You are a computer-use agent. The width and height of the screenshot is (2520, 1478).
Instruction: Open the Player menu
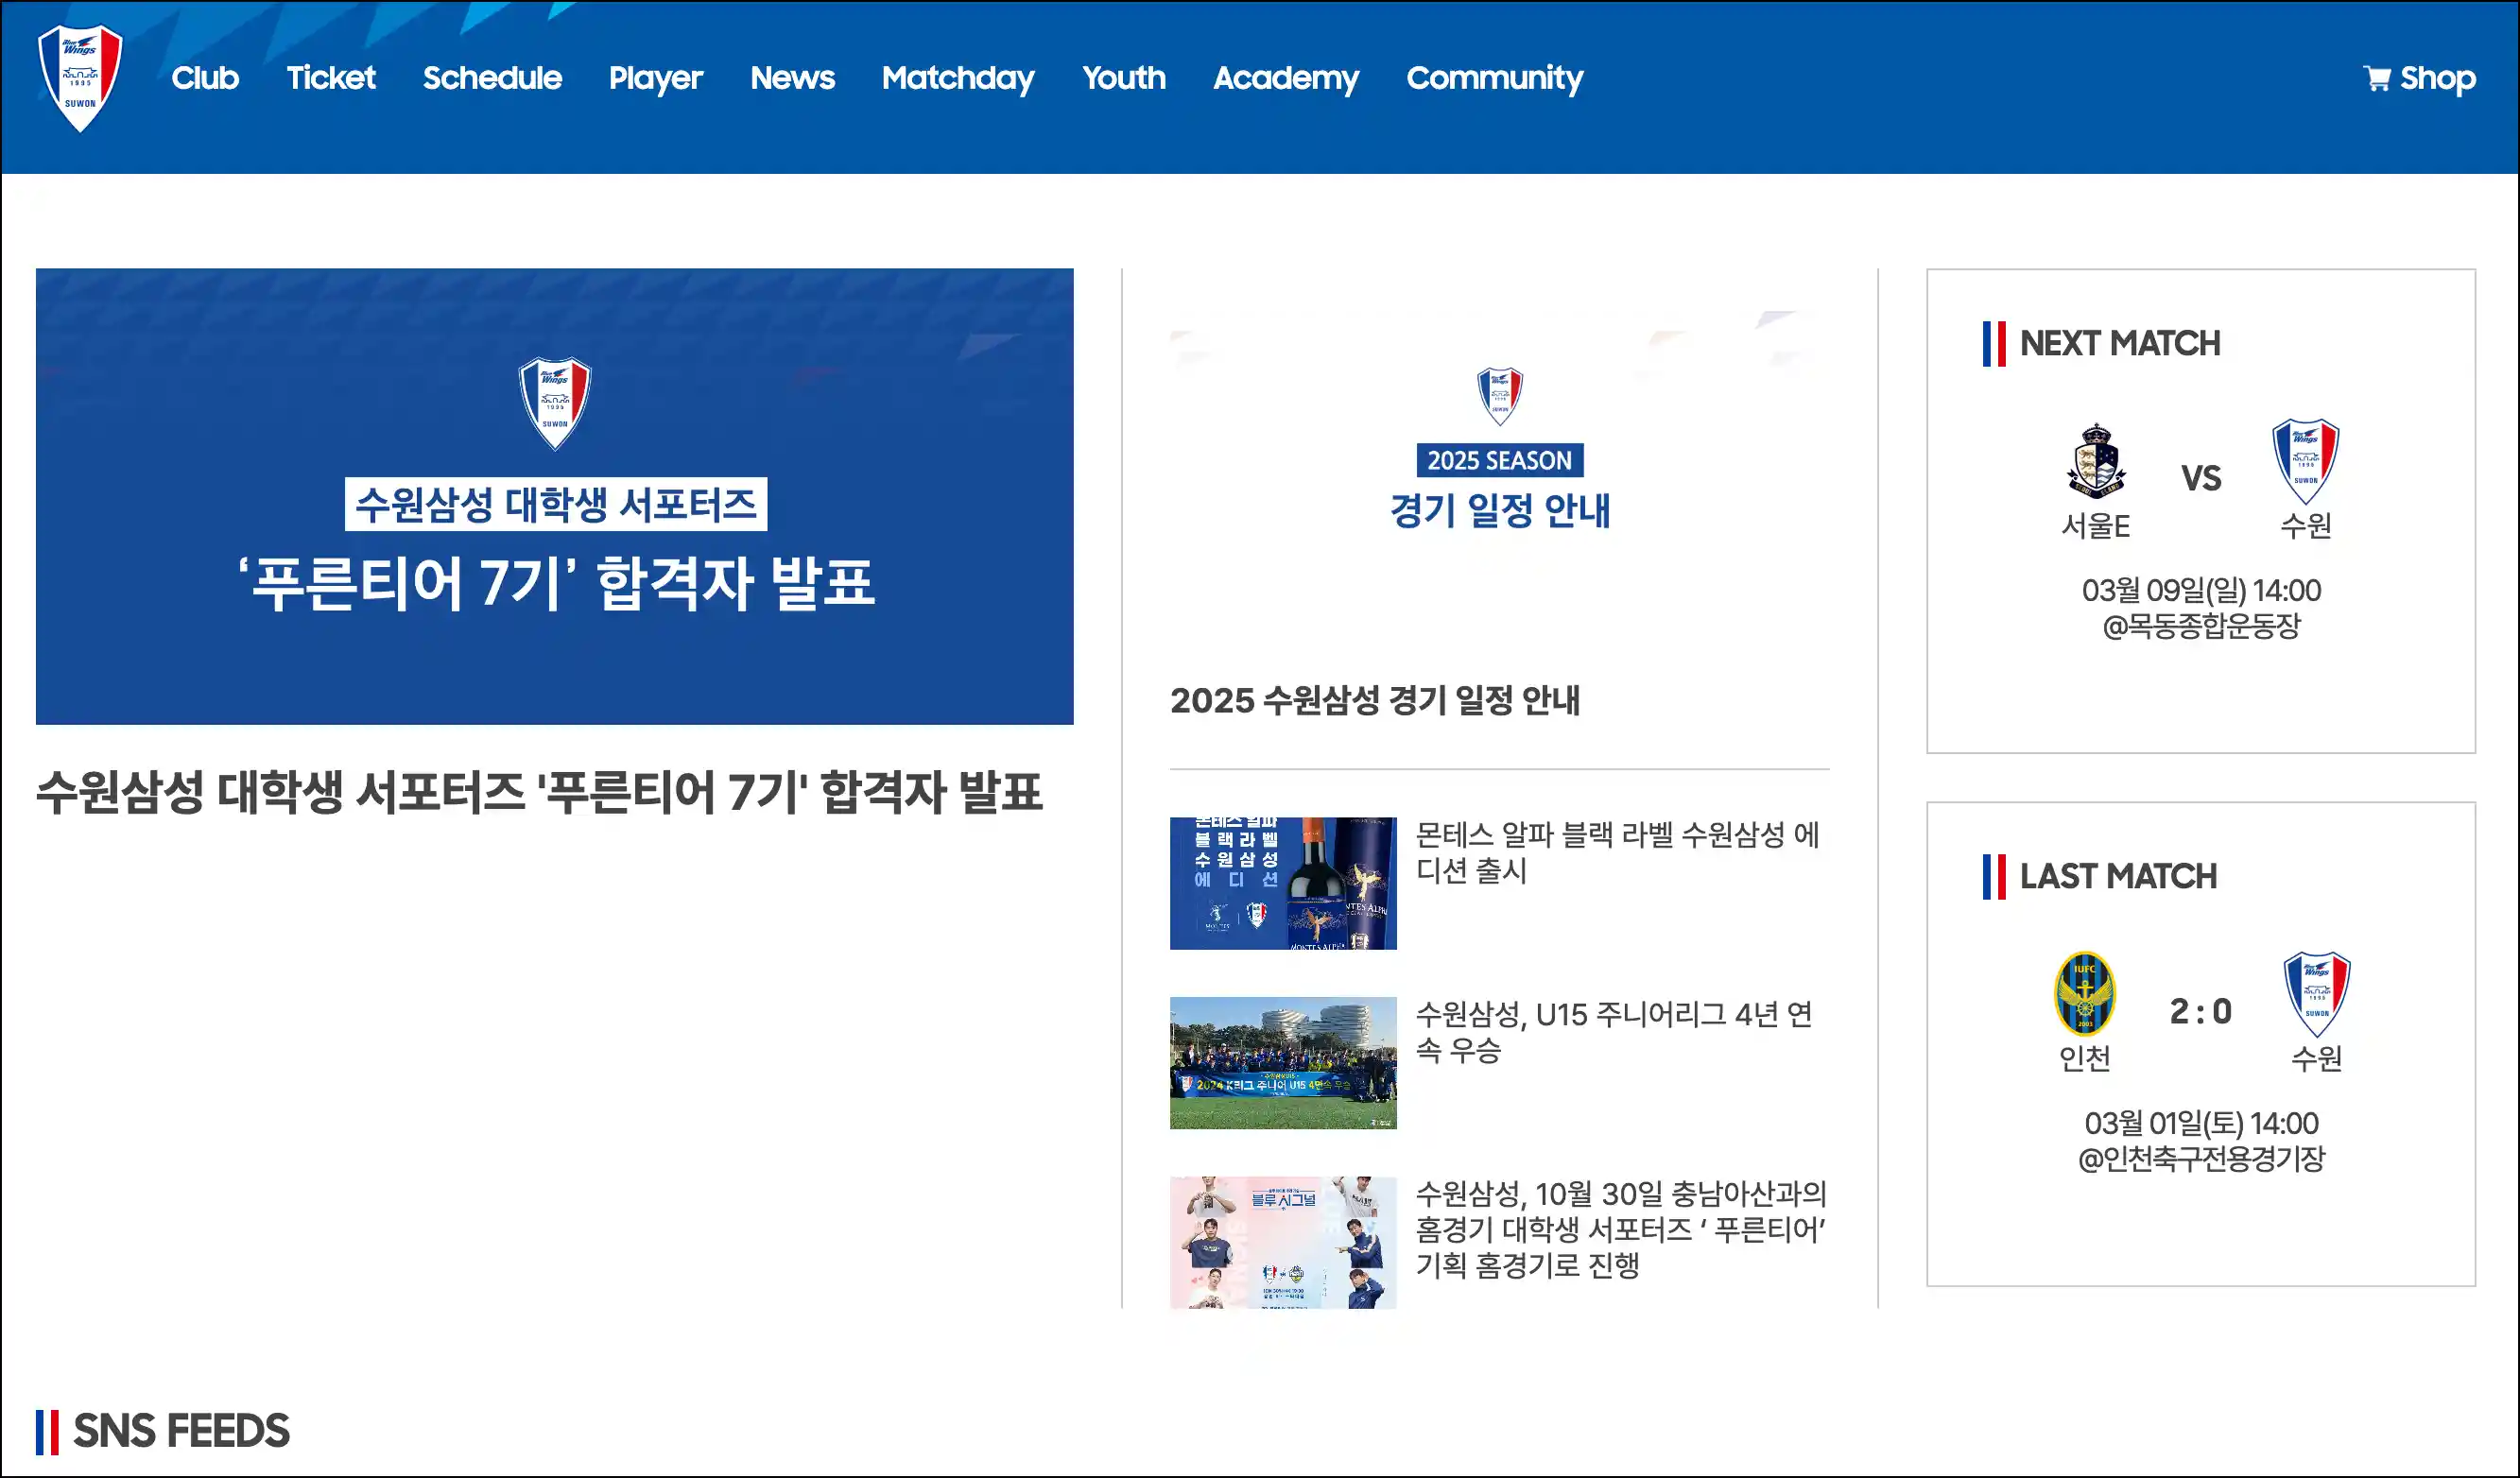(656, 78)
